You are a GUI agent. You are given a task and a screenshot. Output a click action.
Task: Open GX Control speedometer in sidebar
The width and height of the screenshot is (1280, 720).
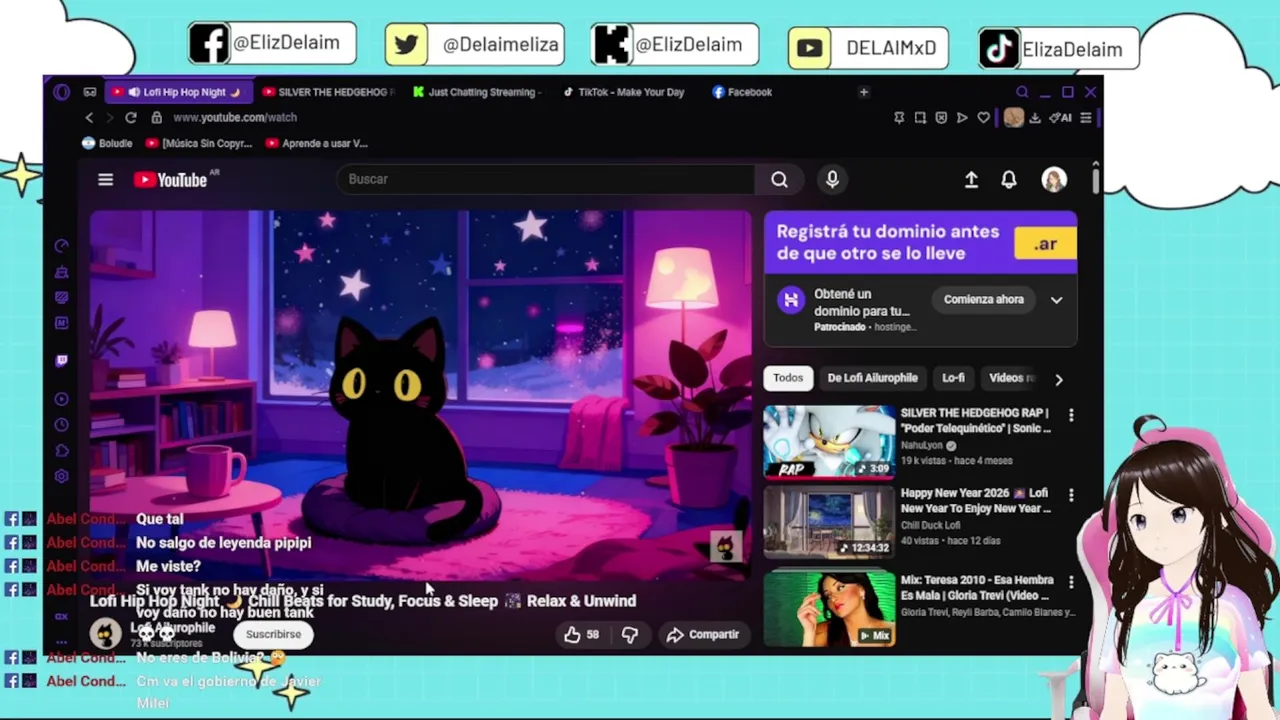pos(62,246)
